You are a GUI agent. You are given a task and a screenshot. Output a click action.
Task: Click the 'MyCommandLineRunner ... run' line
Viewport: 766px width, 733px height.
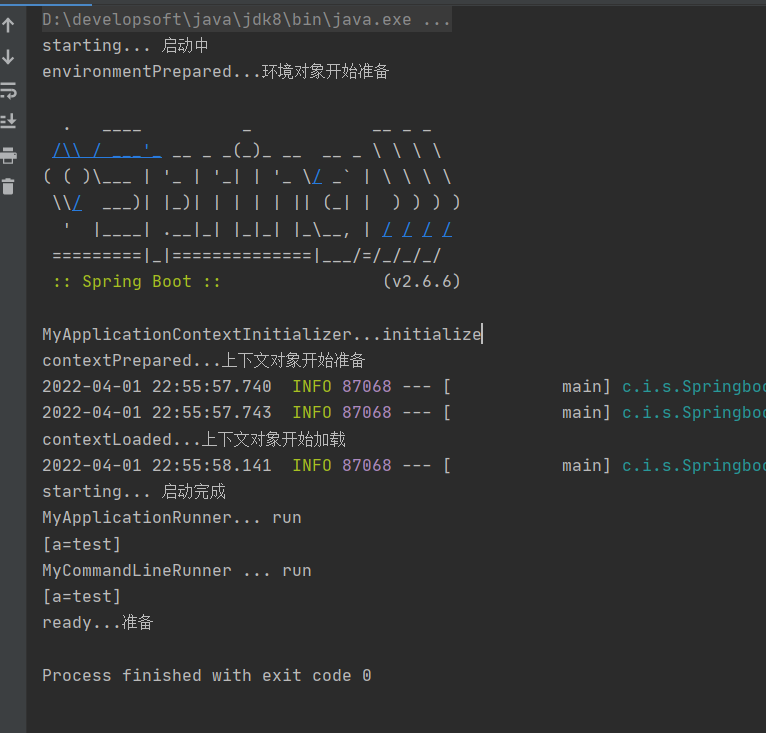pos(177,570)
